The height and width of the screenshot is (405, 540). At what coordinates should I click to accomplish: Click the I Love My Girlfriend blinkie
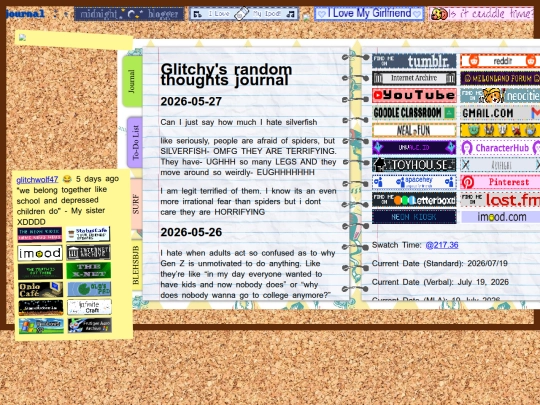click(x=369, y=14)
